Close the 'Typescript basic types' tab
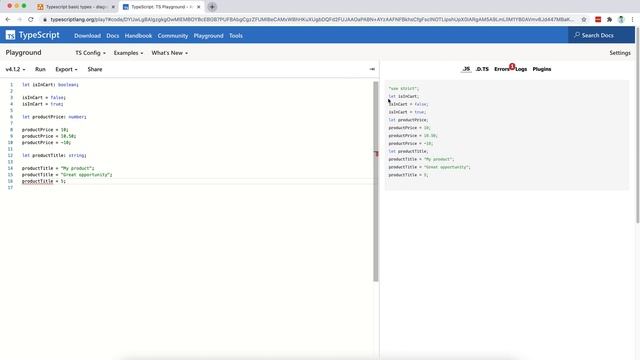Screen dimensions: 640x360 tap(113, 7)
